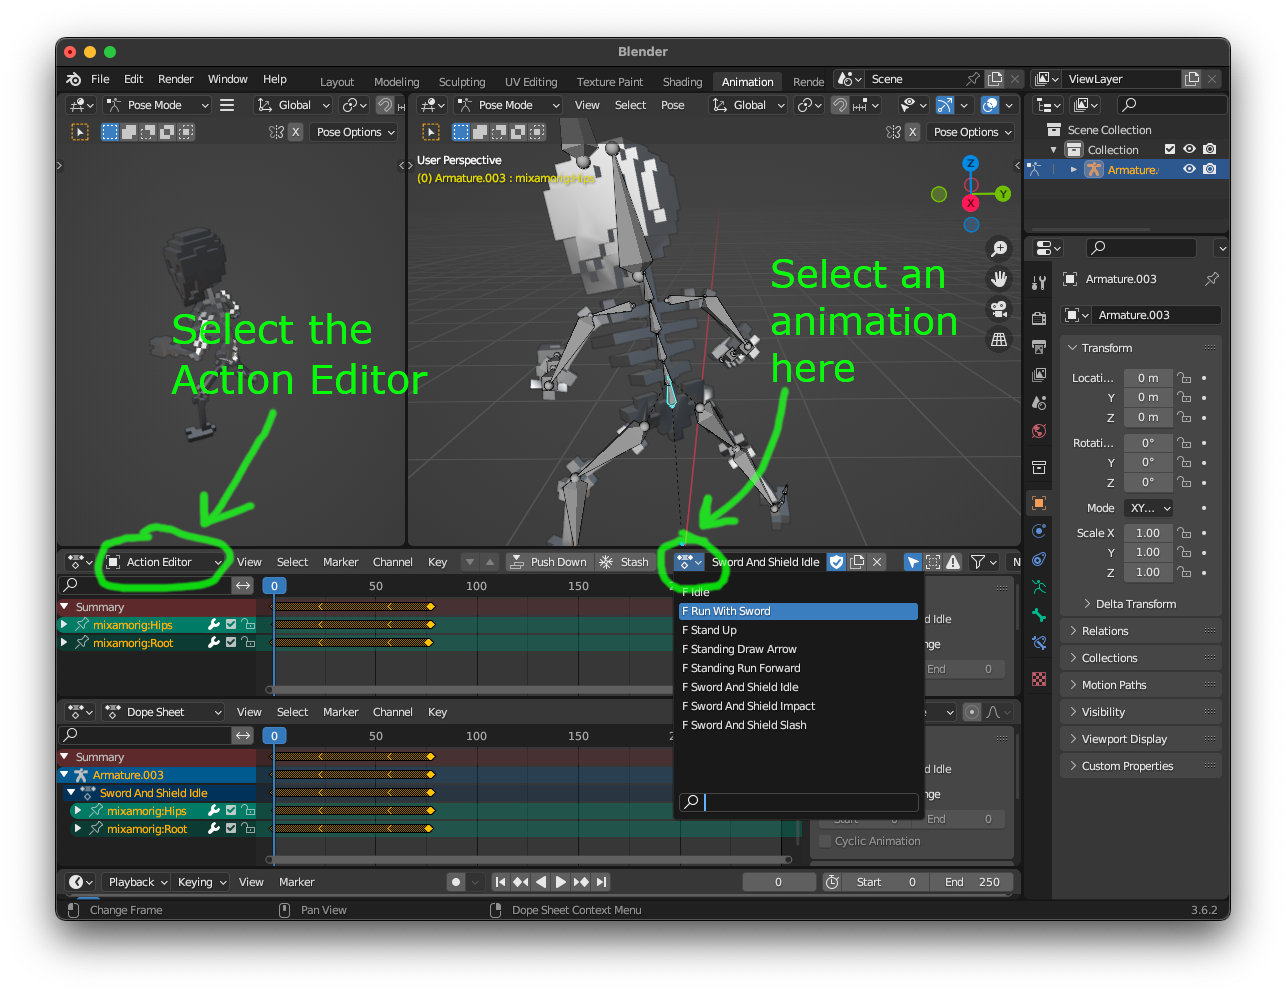Open the Action Editor mode dropdown
1286x994 pixels.
163,562
